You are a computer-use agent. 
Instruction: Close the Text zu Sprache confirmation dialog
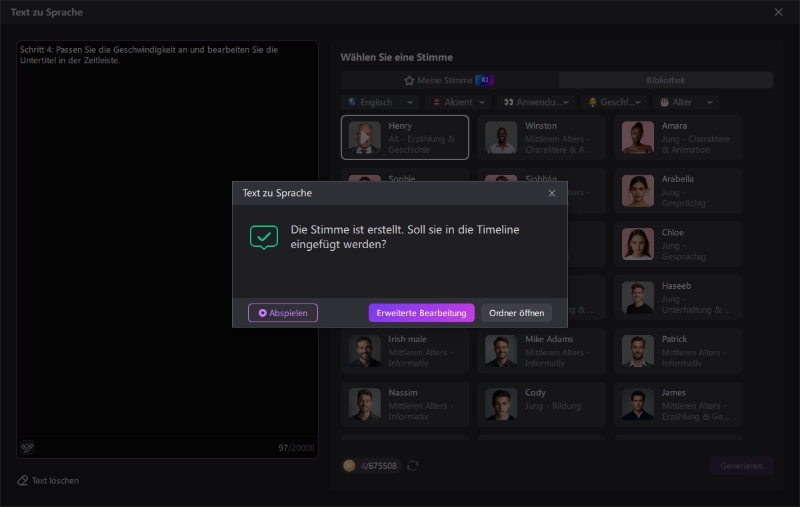point(551,193)
